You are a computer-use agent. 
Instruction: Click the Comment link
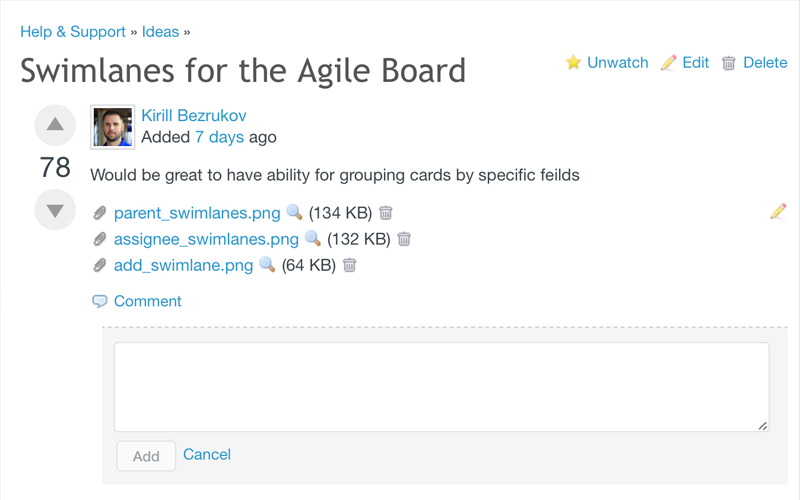[147, 301]
